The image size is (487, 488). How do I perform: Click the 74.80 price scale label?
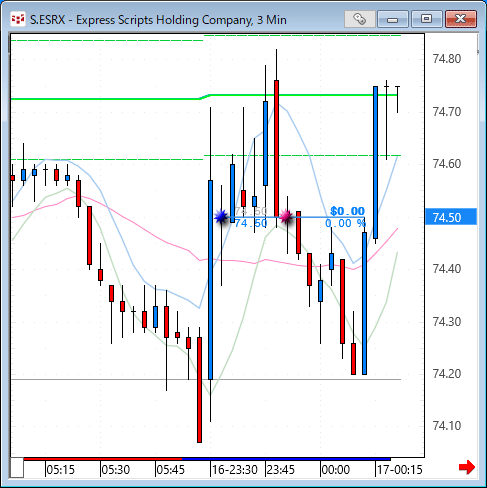point(447,59)
